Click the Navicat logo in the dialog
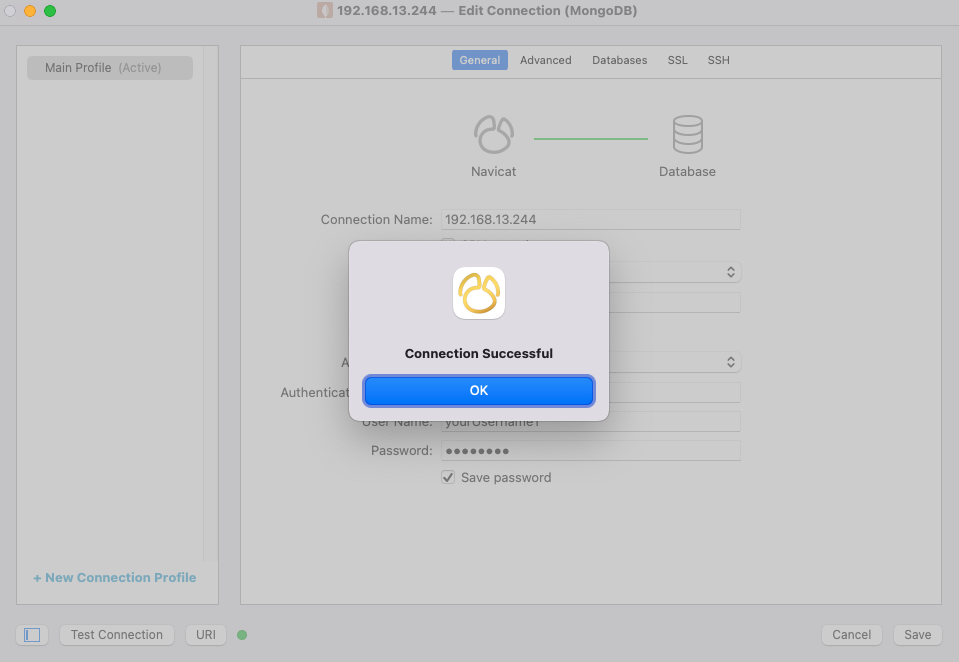The width and height of the screenshot is (959, 662). (478, 293)
